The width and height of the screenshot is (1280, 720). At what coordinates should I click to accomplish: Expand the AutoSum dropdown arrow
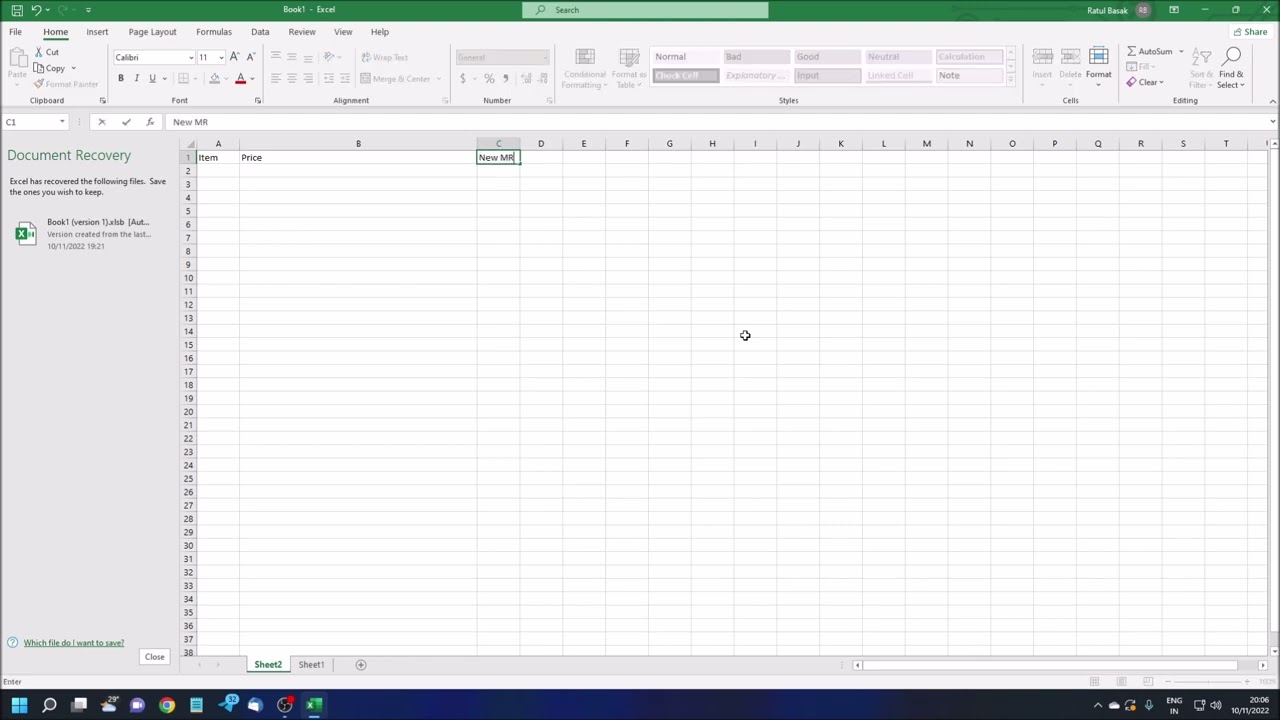click(x=1181, y=51)
